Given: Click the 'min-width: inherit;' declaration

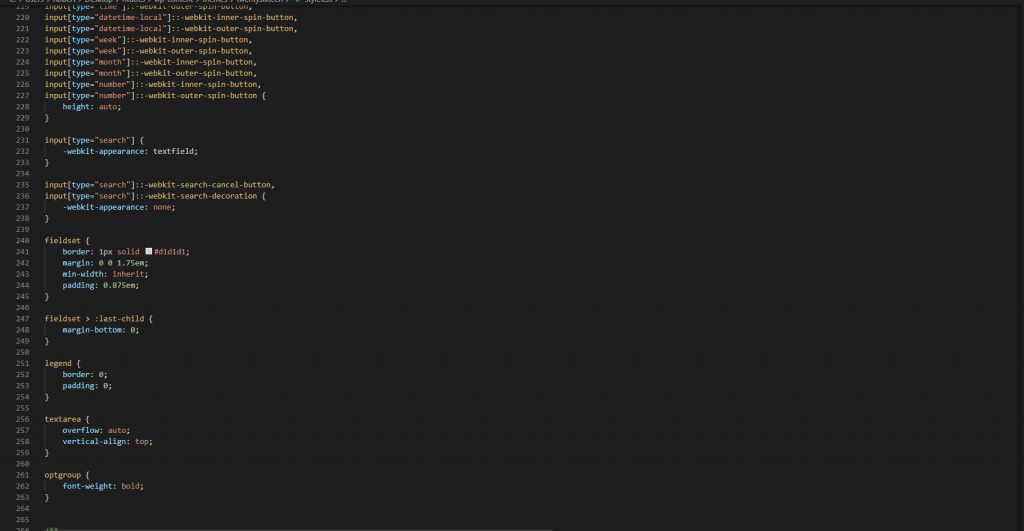Looking at the screenshot, I should (105, 274).
